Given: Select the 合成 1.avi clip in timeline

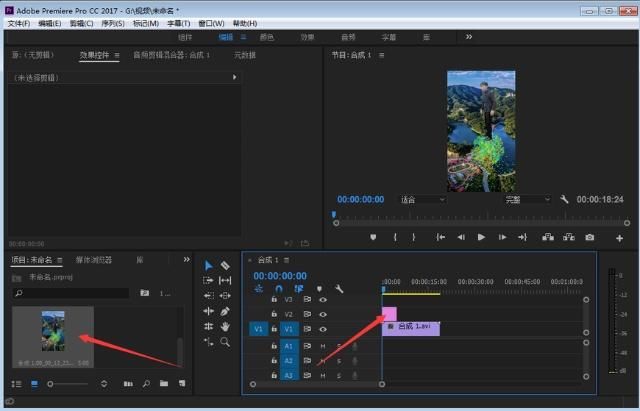Looking at the screenshot, I should (410, 327).
